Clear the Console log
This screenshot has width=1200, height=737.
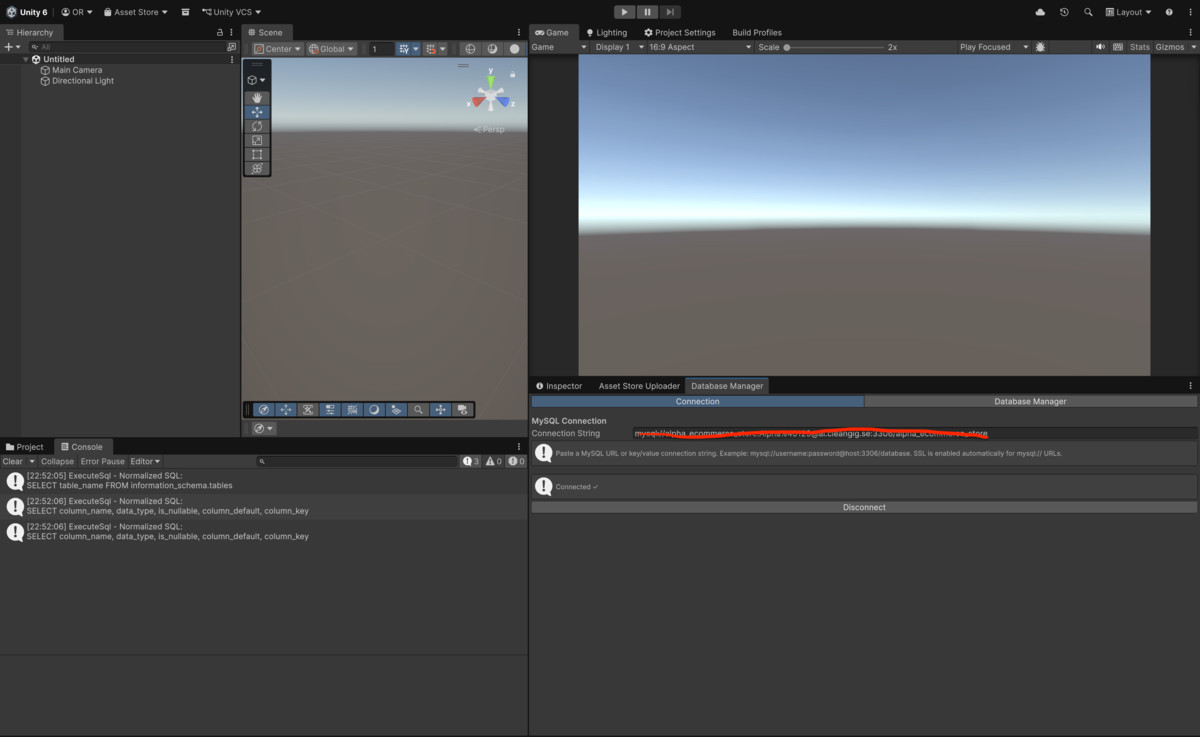(x=13, y=461)
